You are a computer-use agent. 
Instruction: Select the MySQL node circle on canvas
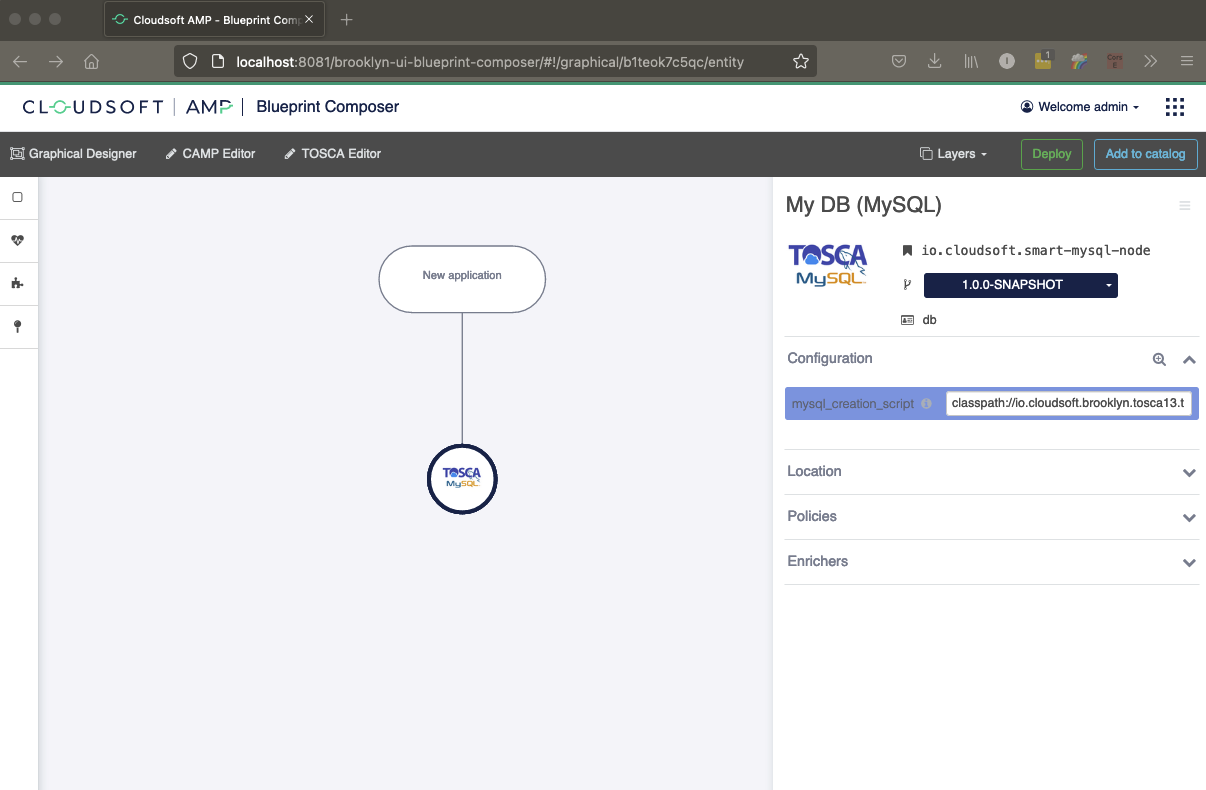(462, 479)
